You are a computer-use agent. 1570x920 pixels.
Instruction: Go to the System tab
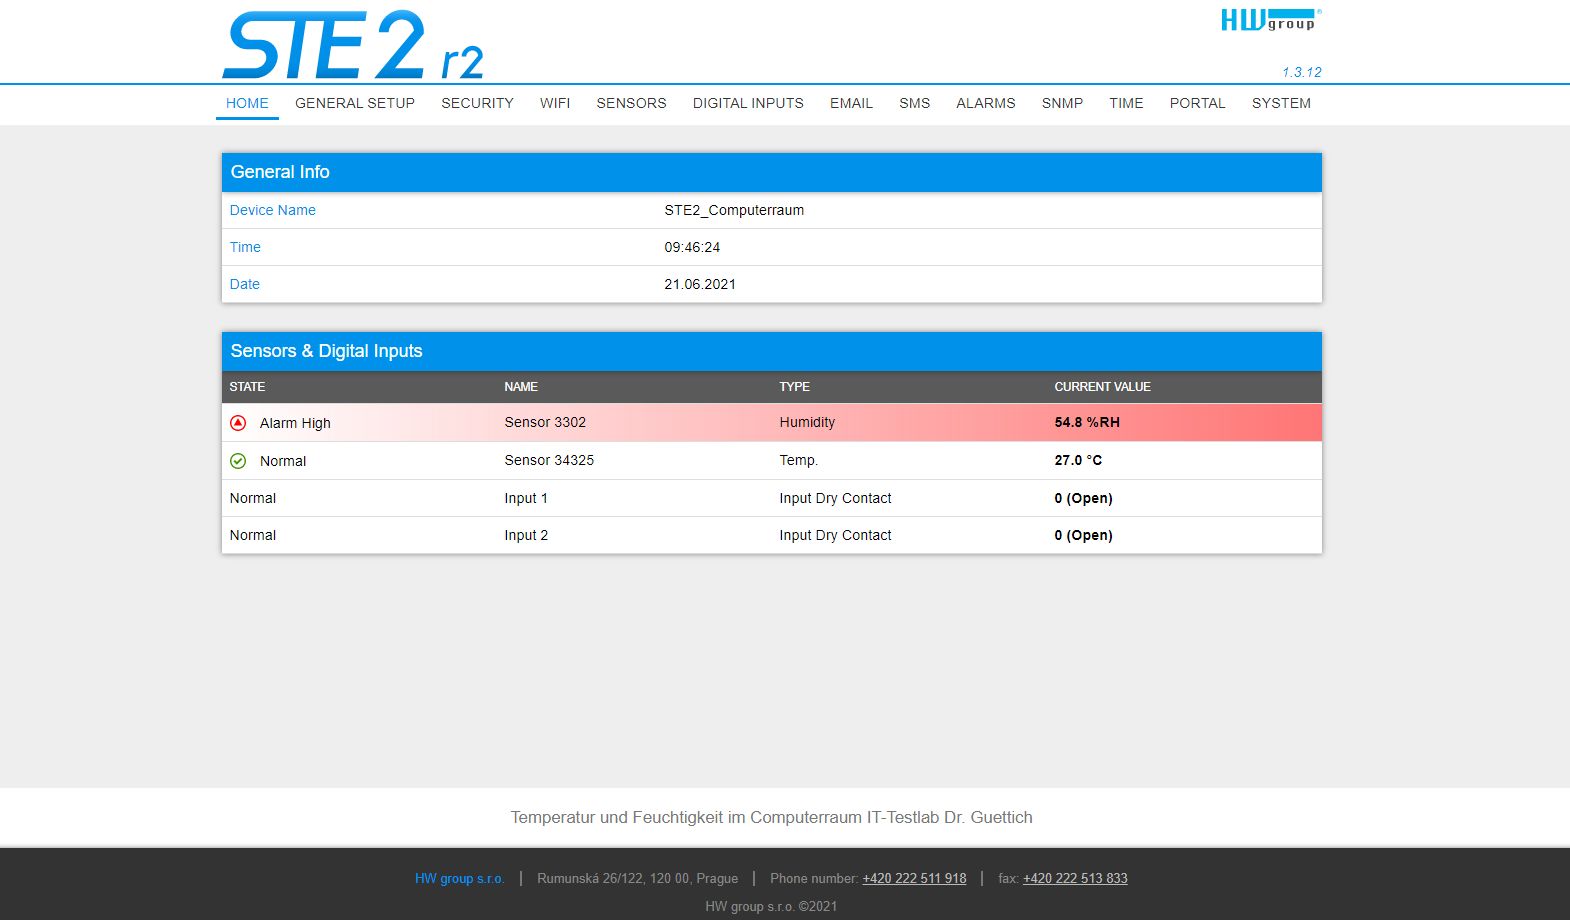[x=1281, y=103]
